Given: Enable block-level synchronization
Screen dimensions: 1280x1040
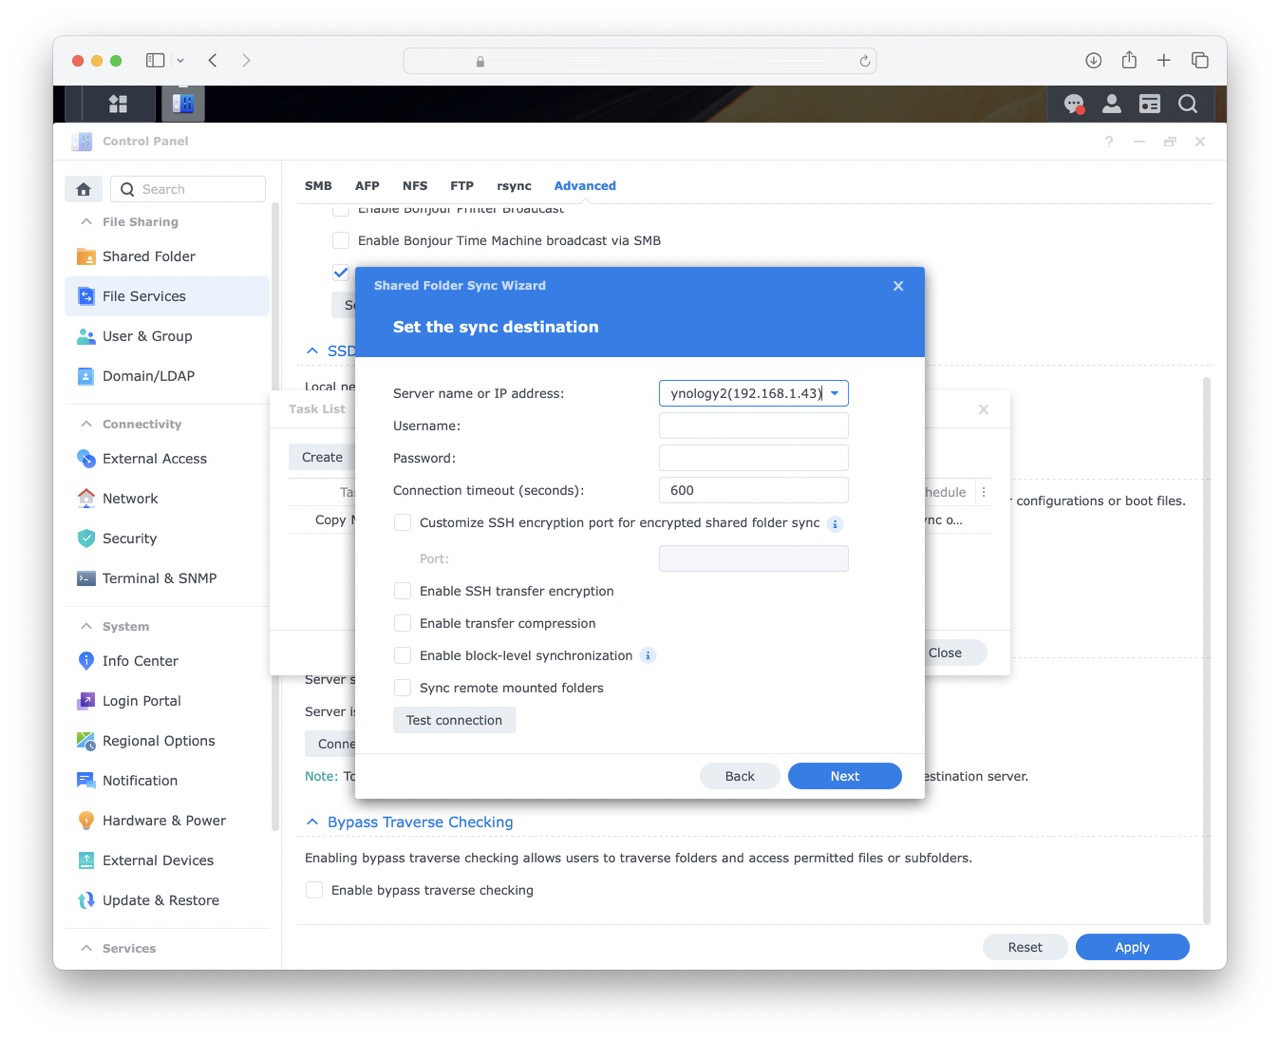Looking at the screenshot, I should pyautogui.click(x=402, y=655).
